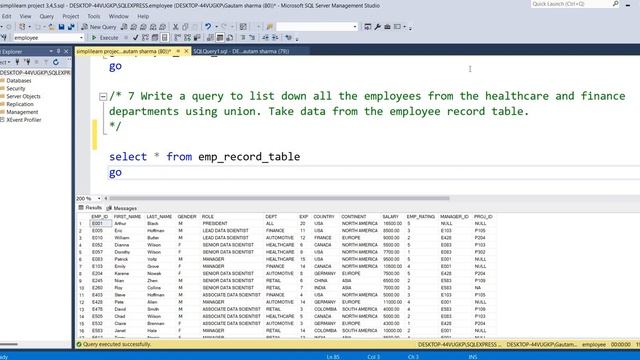Click the editor horizontal scrollbar

point(279,198)
